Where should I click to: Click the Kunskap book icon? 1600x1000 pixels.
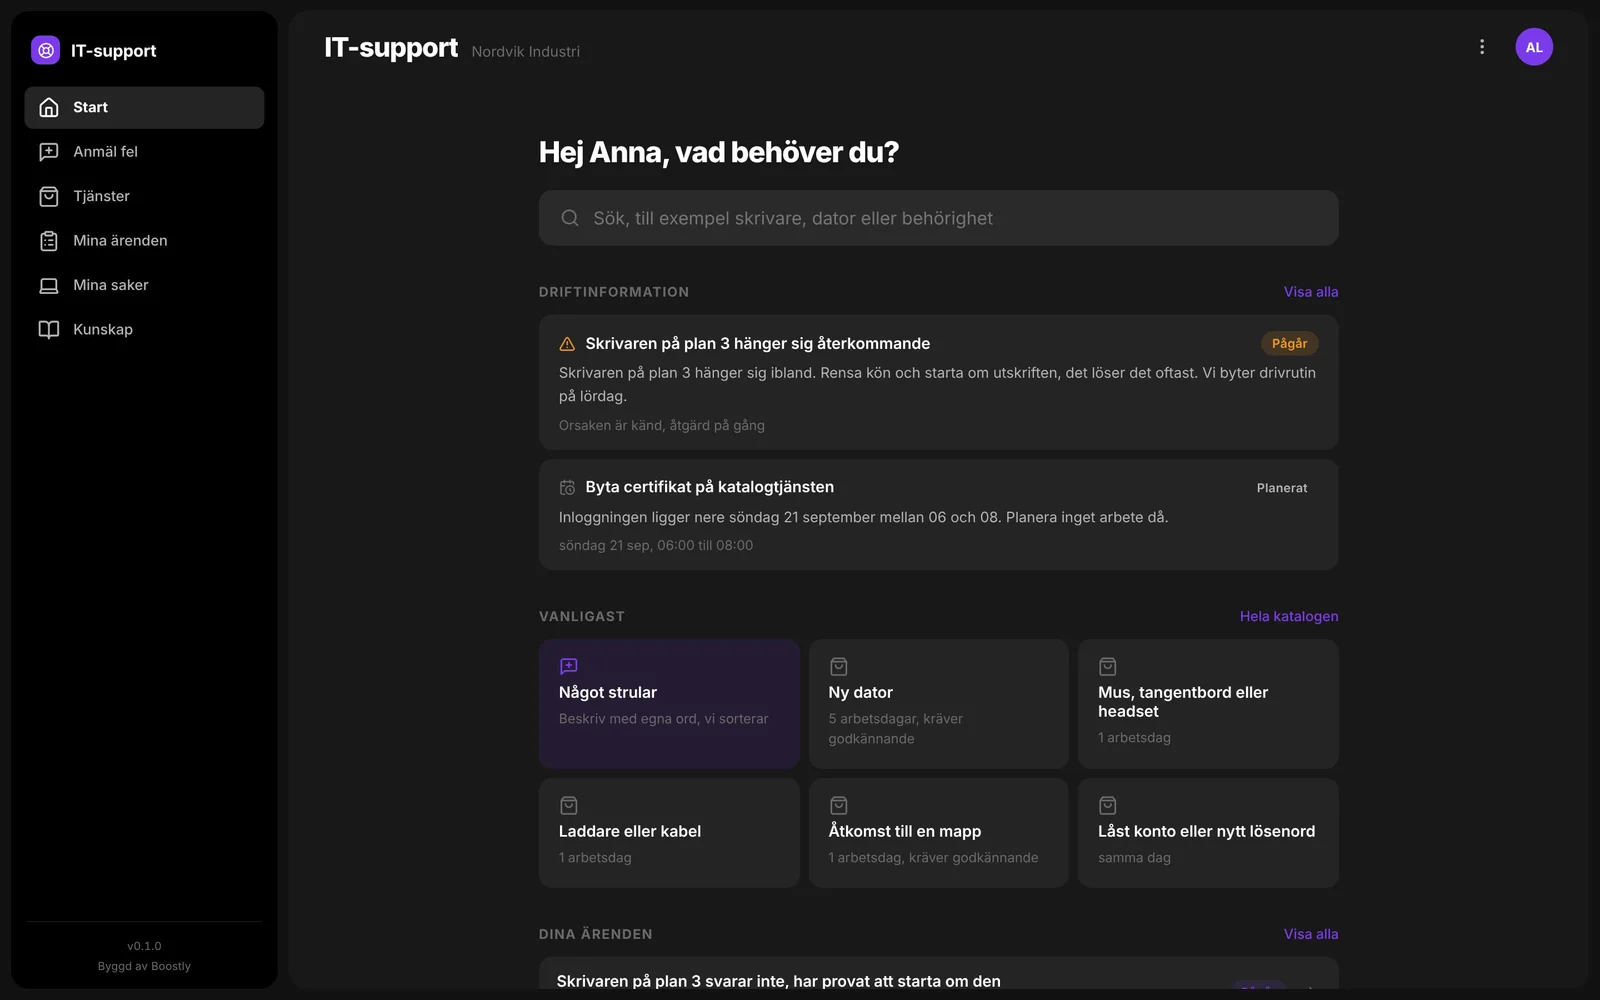pyautogui.click(x=49, y=329)
